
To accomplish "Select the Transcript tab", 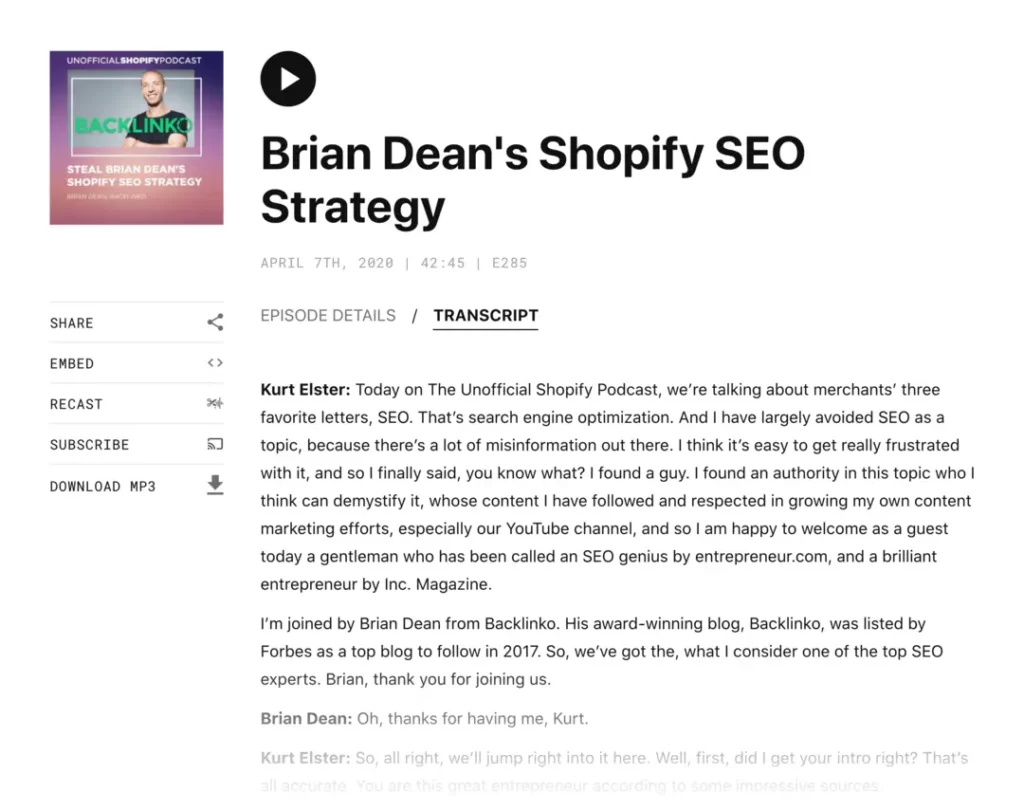I will click(486, 315).
